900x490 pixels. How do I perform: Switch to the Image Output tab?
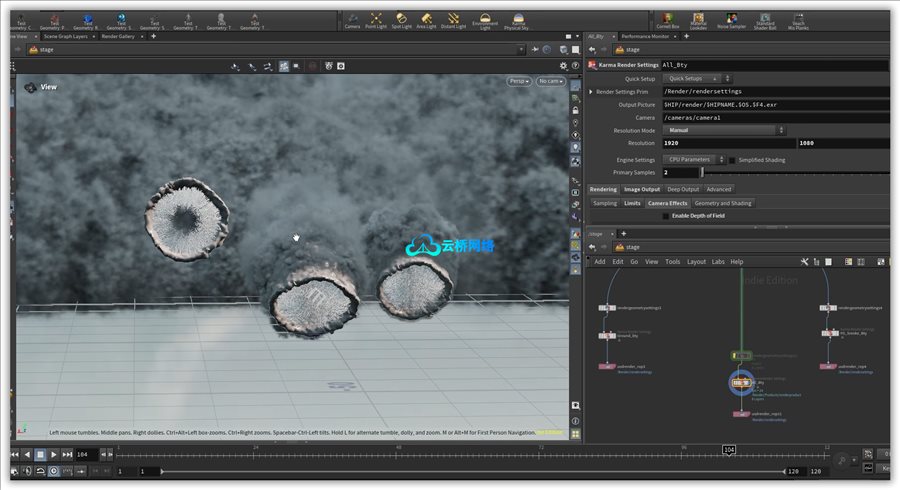(x=643, y=189)
